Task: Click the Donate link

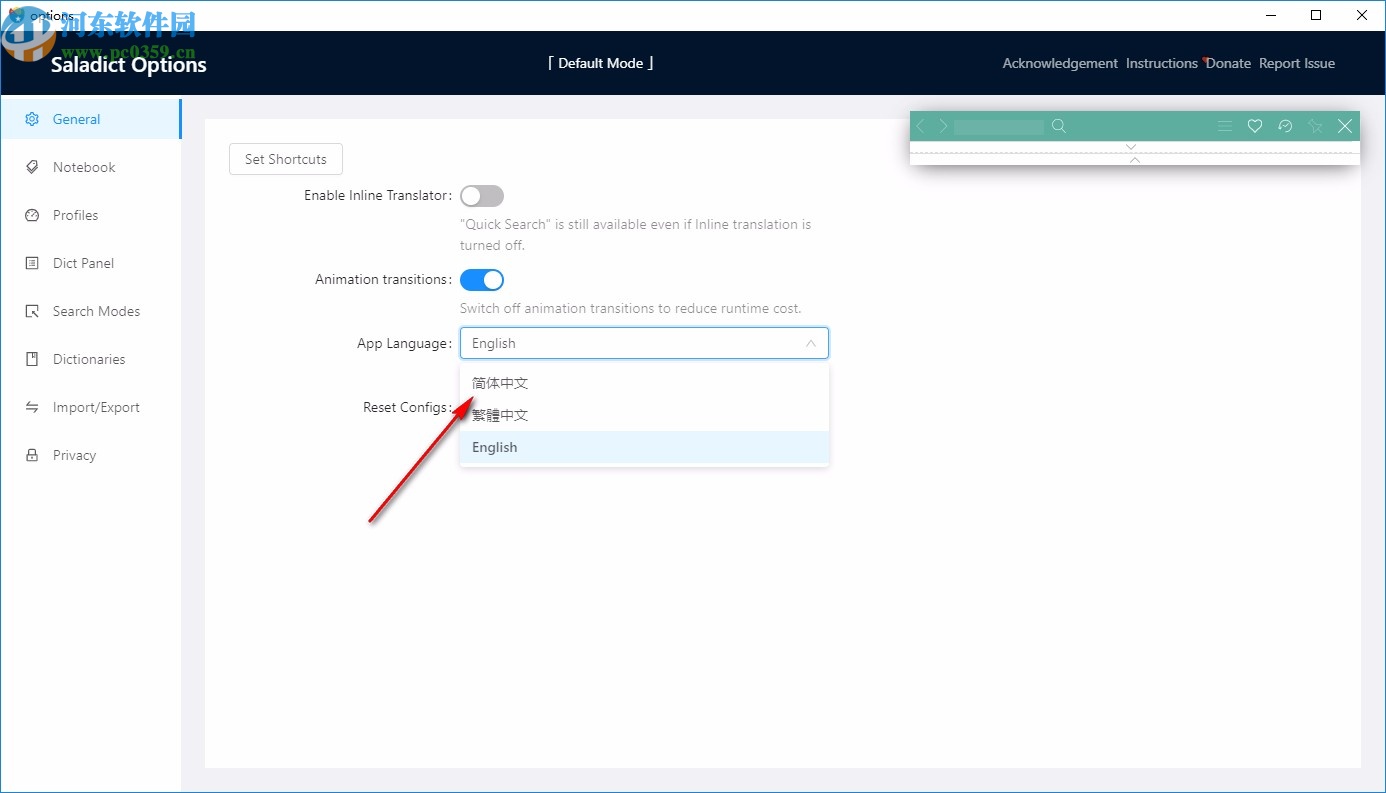Action: (1229, 63)
